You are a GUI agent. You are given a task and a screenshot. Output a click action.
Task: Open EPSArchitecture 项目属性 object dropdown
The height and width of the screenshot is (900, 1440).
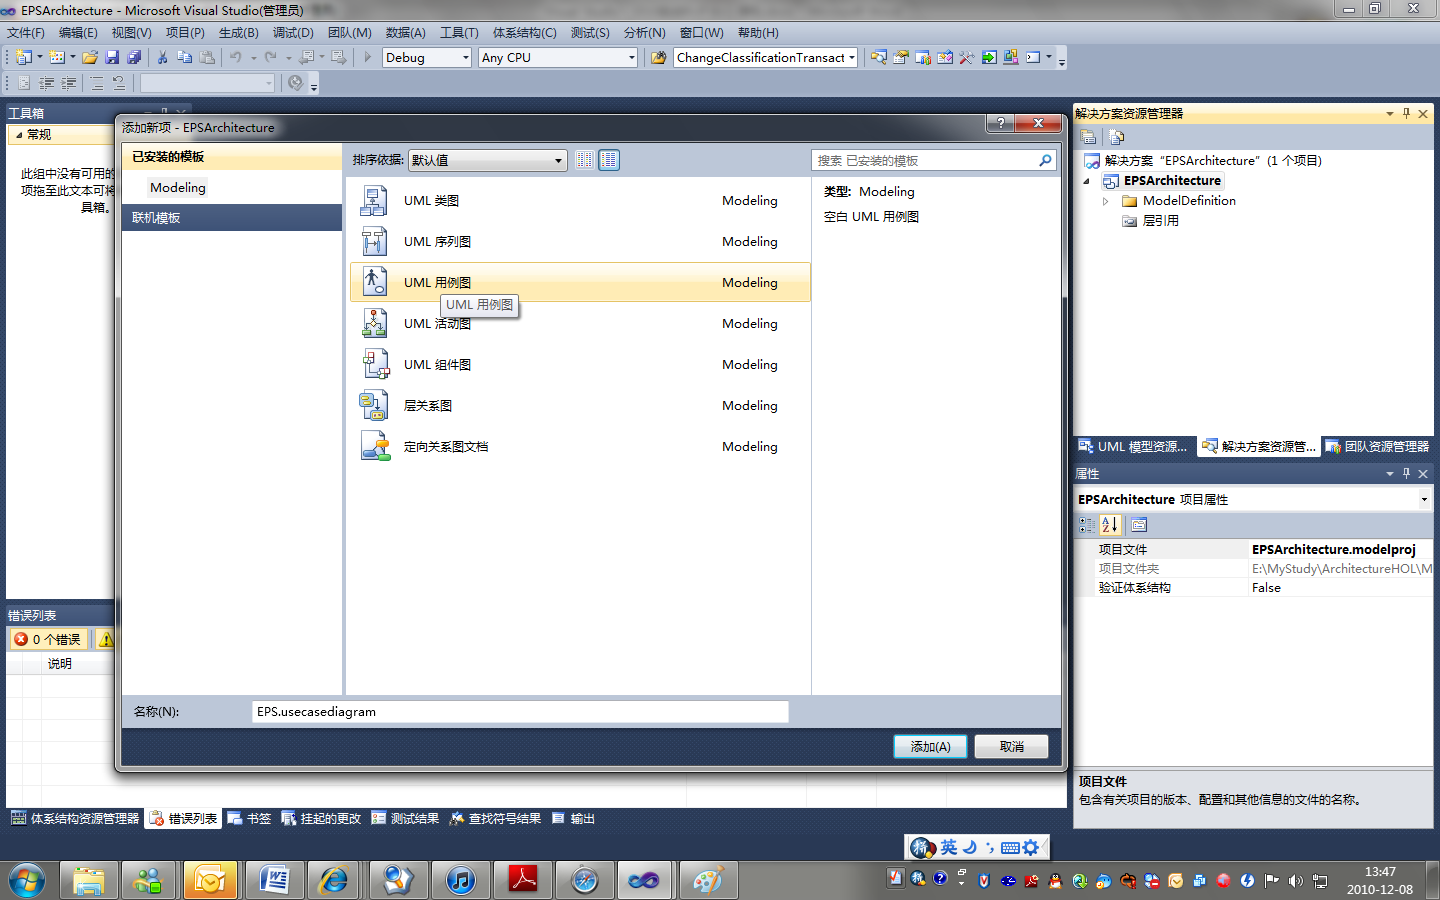[1424, 499]
